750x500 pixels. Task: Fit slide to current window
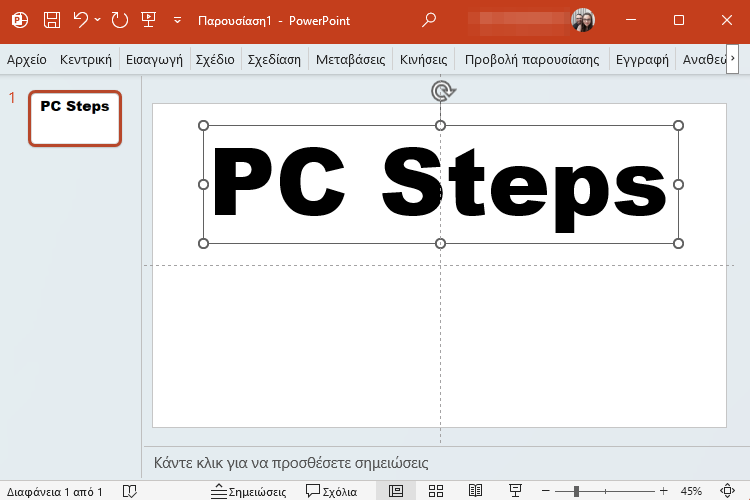727,491
